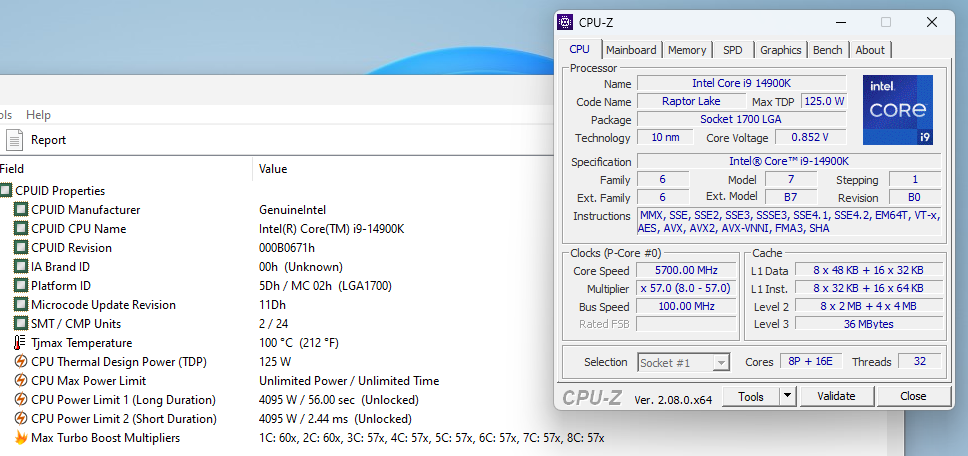Click the SMT / CMP Units row icon
This screenshot has width=968, height=456.
(21, 324)
